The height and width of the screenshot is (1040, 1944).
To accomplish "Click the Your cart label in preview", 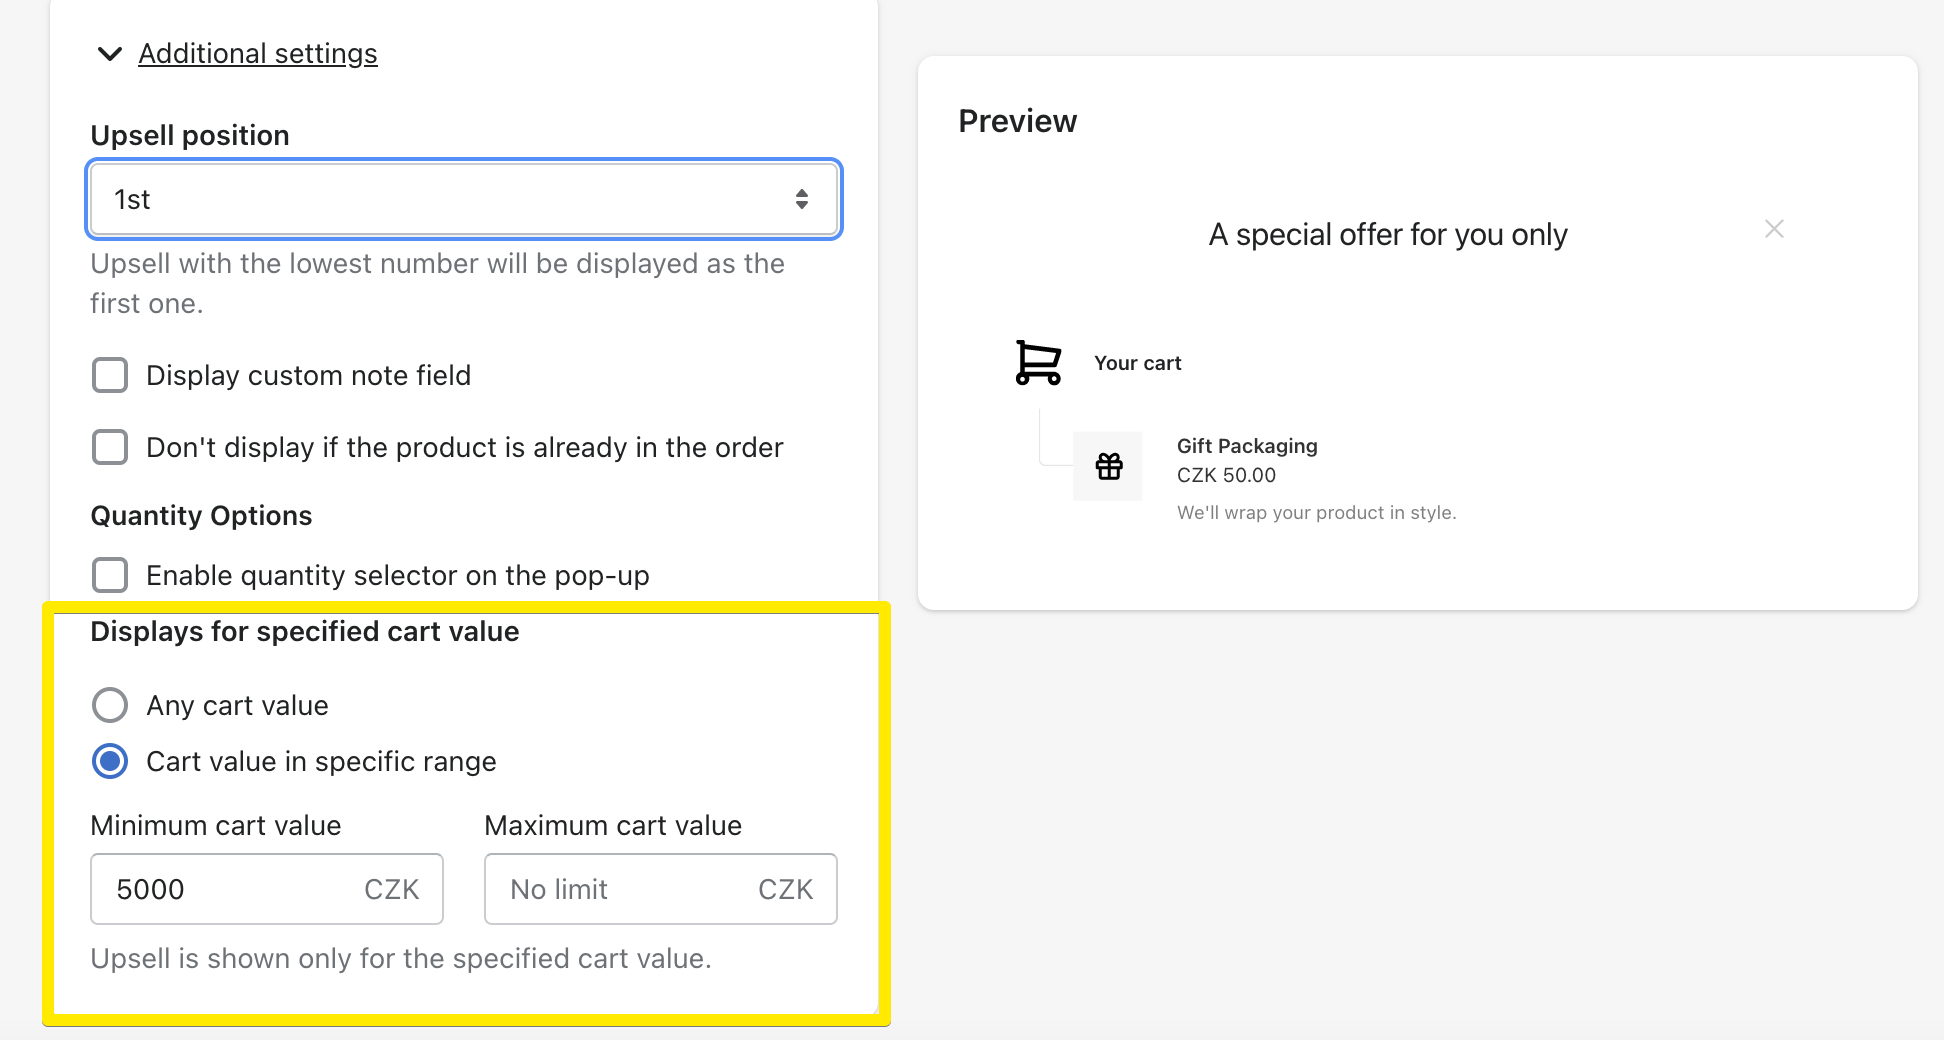I will [x=1137, y=362].
